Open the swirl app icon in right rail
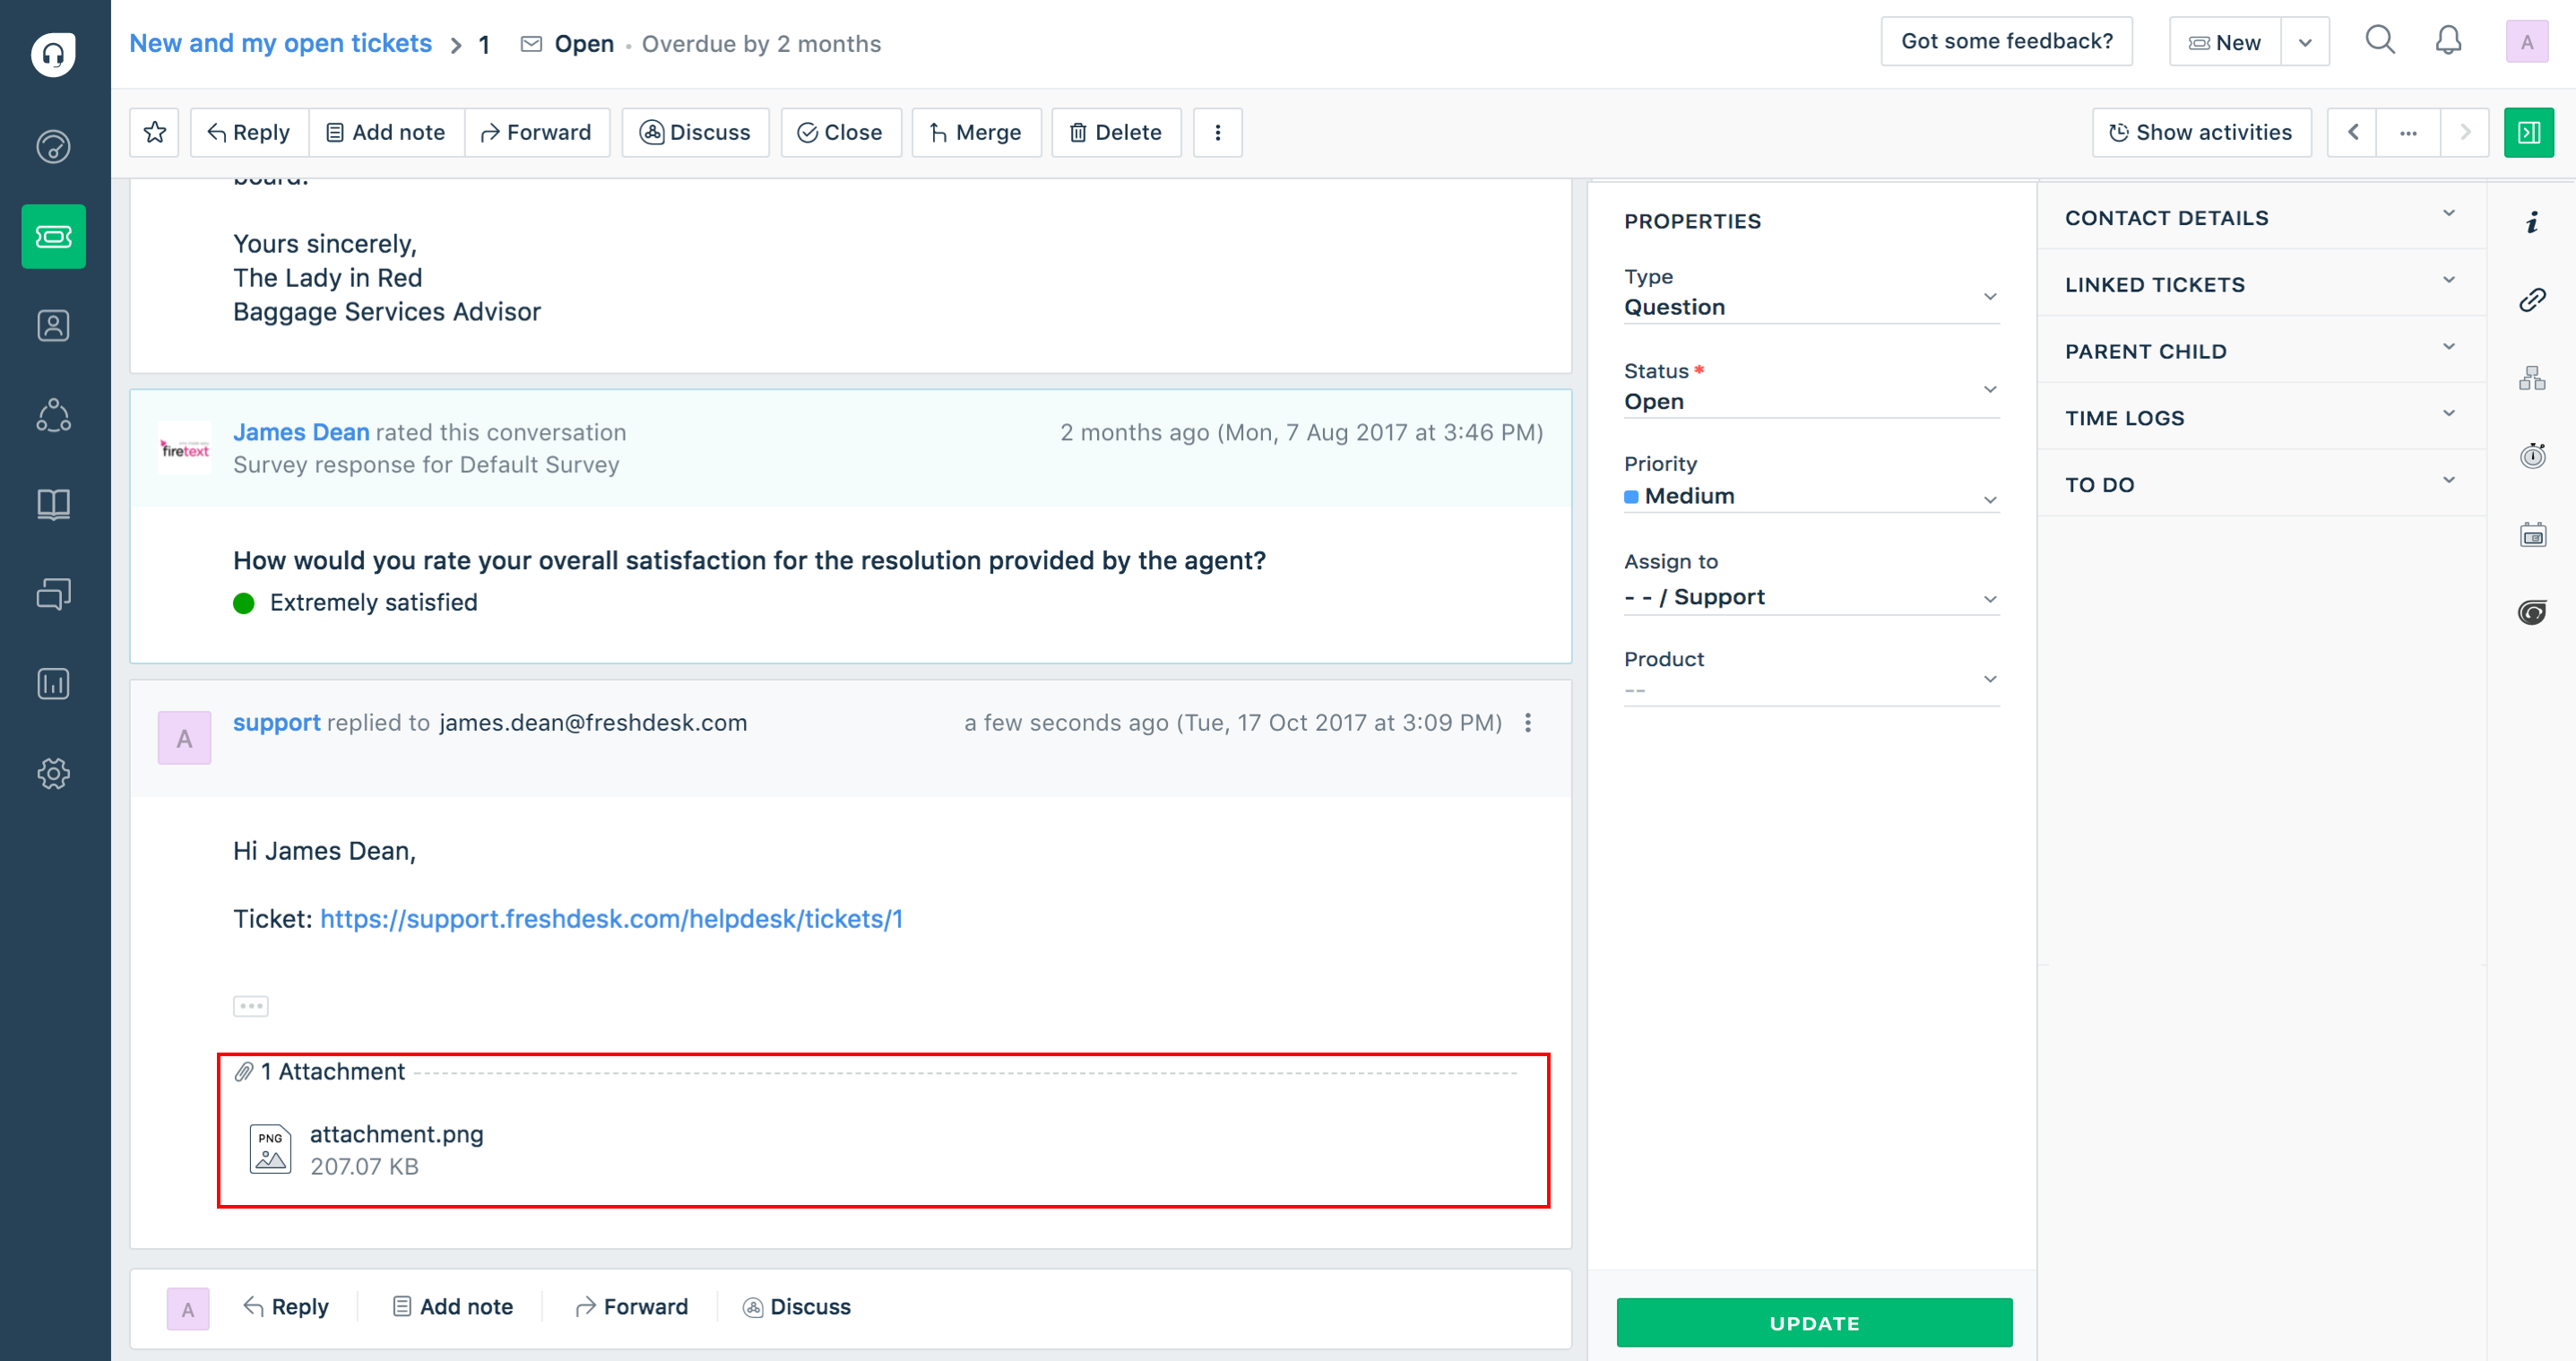 [x=2532, y=612]
